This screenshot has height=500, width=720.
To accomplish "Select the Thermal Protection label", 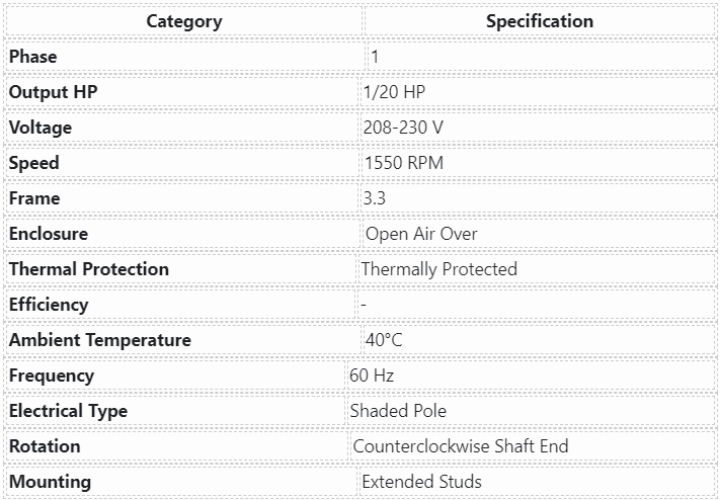I will point(89,269).
